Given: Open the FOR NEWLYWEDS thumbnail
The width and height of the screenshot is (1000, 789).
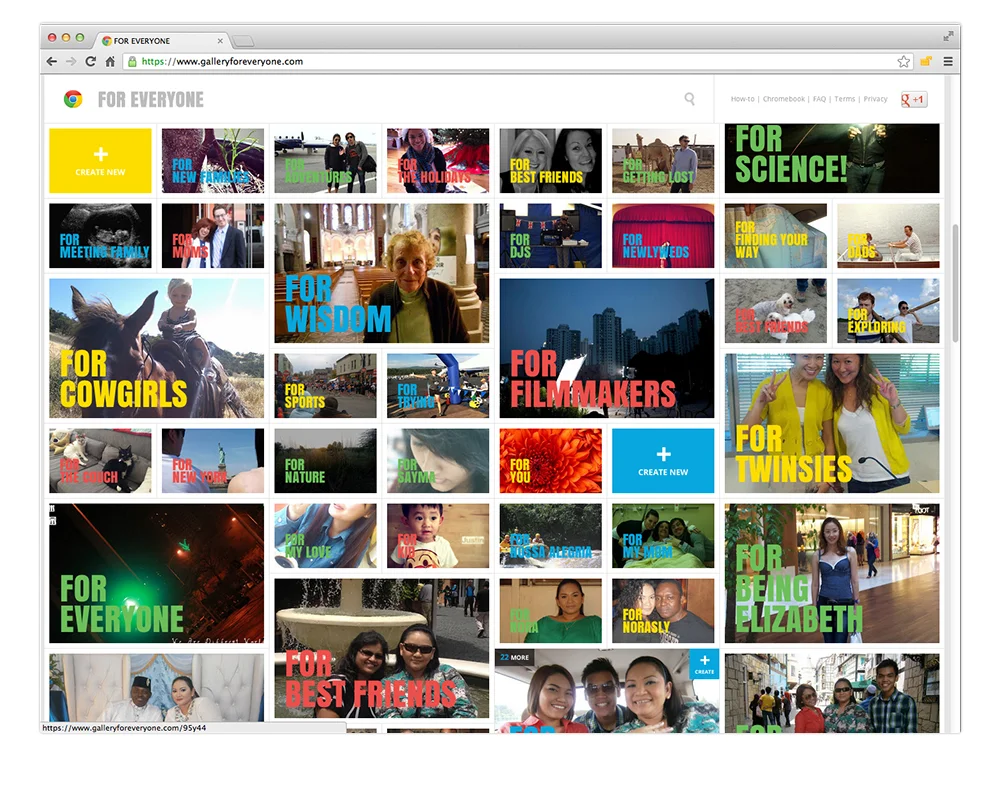Looking at the screenshot, I should pyautogui.click(x=663, y=236).
